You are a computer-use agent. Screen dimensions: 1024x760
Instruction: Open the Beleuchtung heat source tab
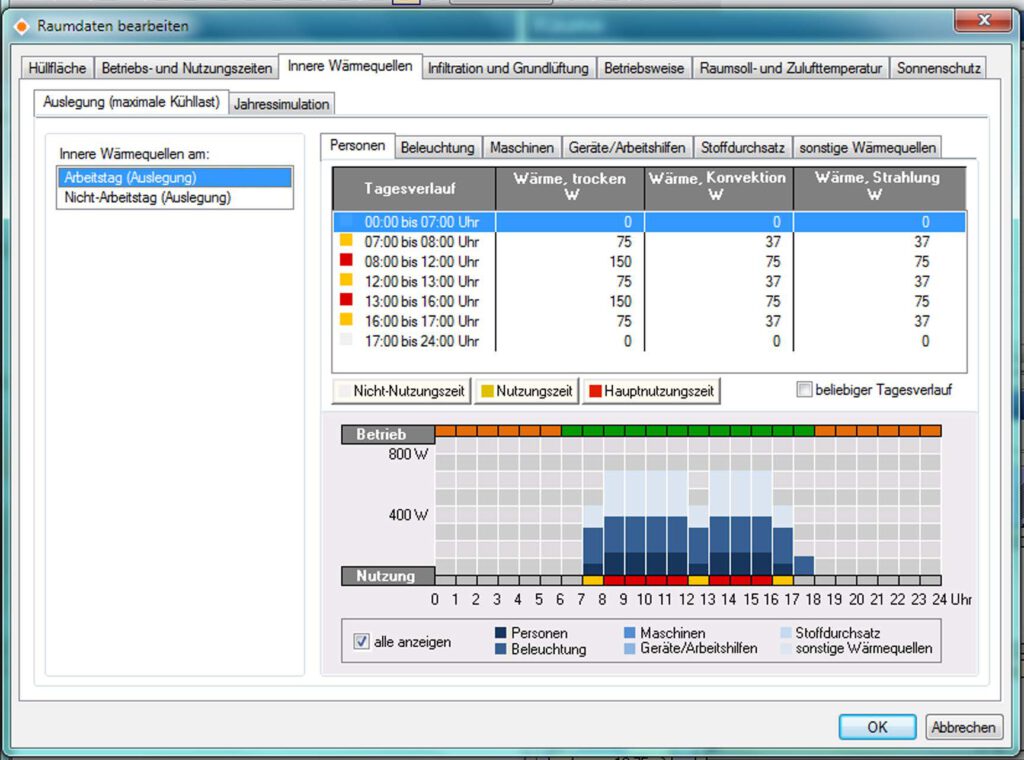point(438,148)
